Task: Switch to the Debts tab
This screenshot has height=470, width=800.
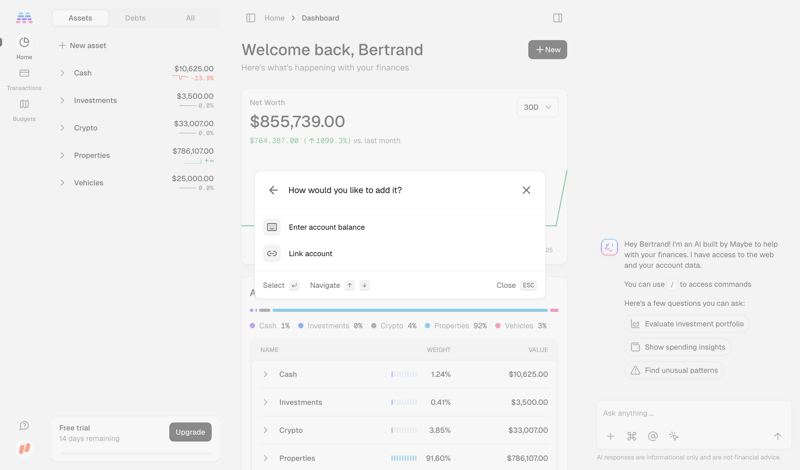Action: click(x=135, y=18)
